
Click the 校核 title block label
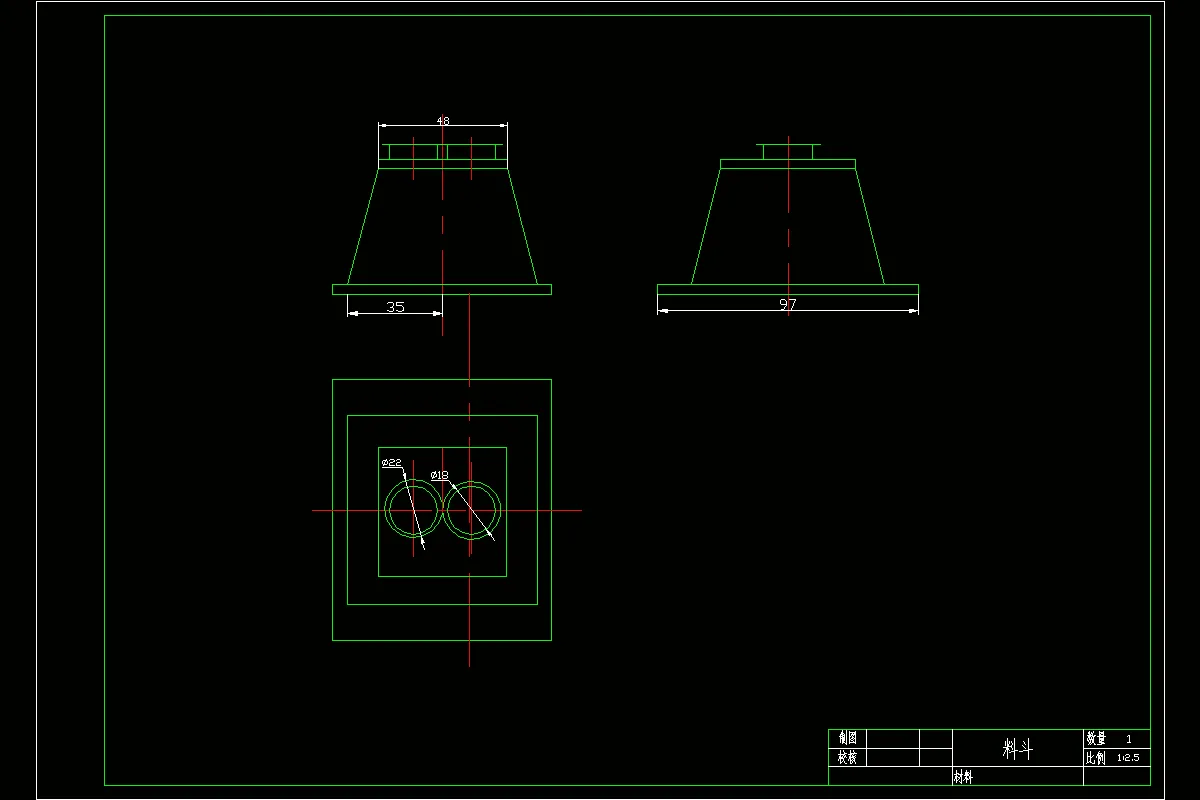pos(847,757)
